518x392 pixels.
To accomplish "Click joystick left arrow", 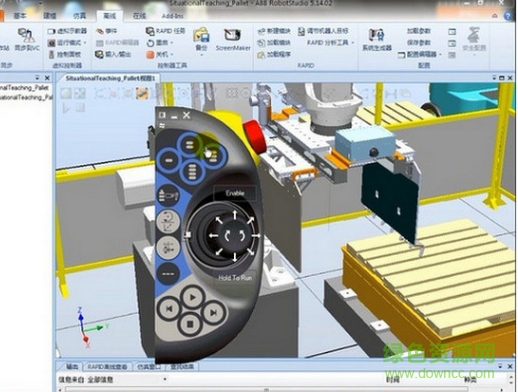I will pyautogui.click(x=213, y=236).
